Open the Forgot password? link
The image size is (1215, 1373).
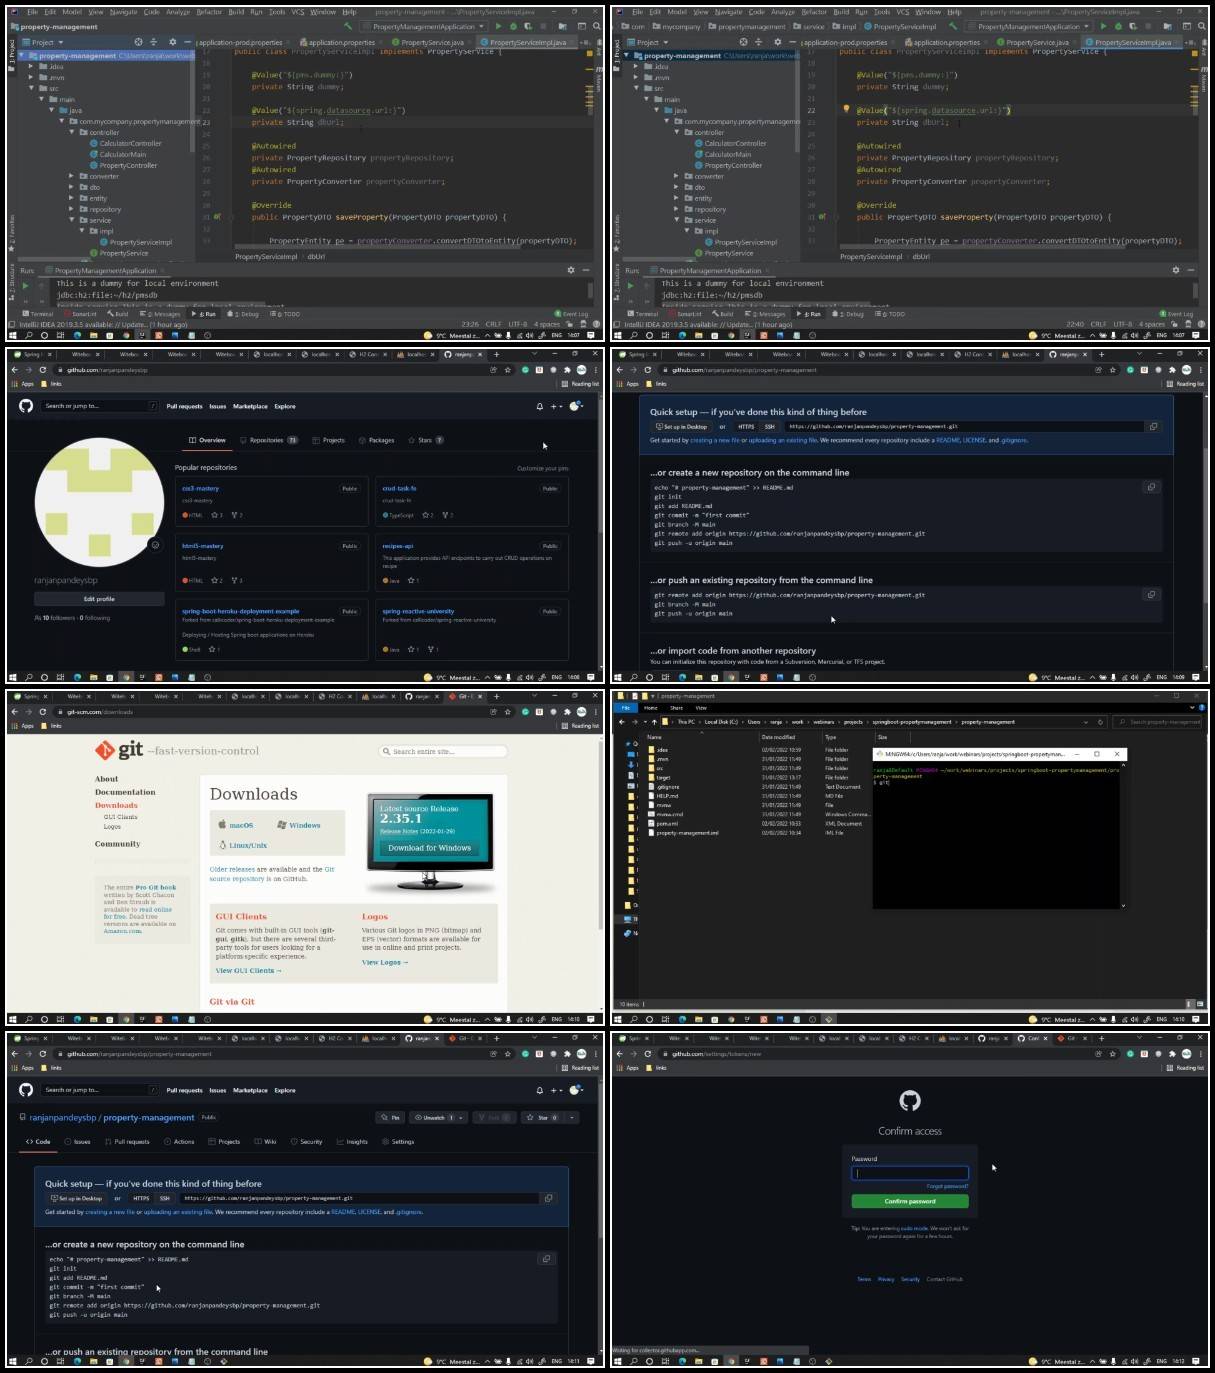coord(947,1186)
